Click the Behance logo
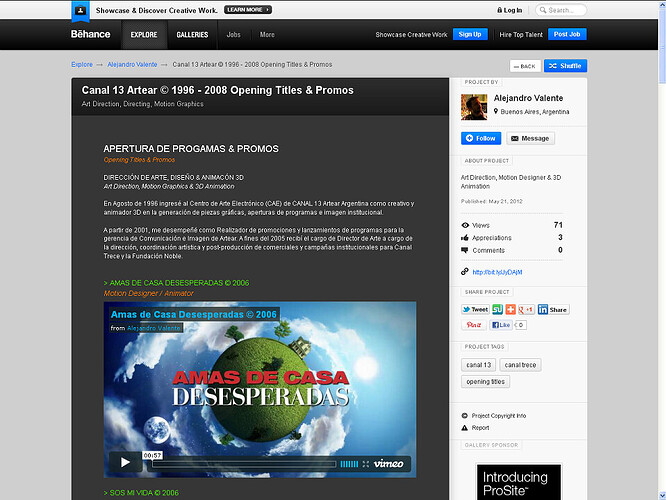Viewport: 666px width, 500px height. tap(90, 34)
